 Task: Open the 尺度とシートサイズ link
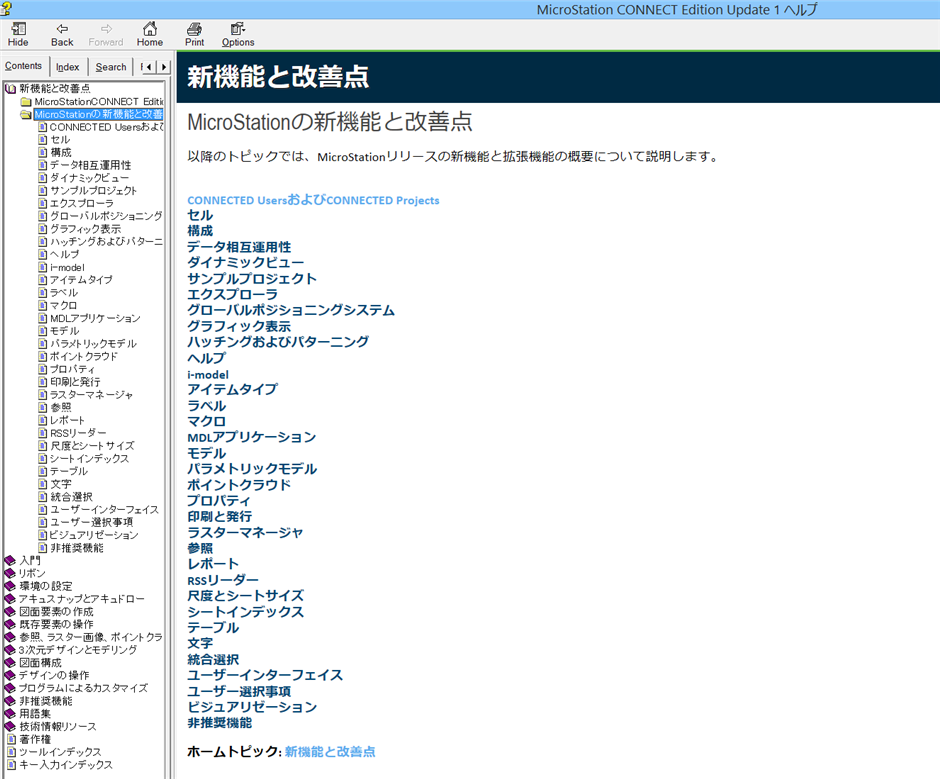[246, 596]
